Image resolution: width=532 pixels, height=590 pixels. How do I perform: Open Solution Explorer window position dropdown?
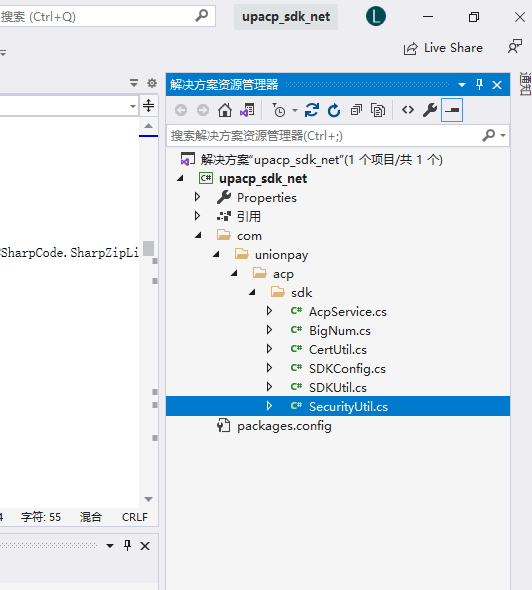tap(462, 85)
